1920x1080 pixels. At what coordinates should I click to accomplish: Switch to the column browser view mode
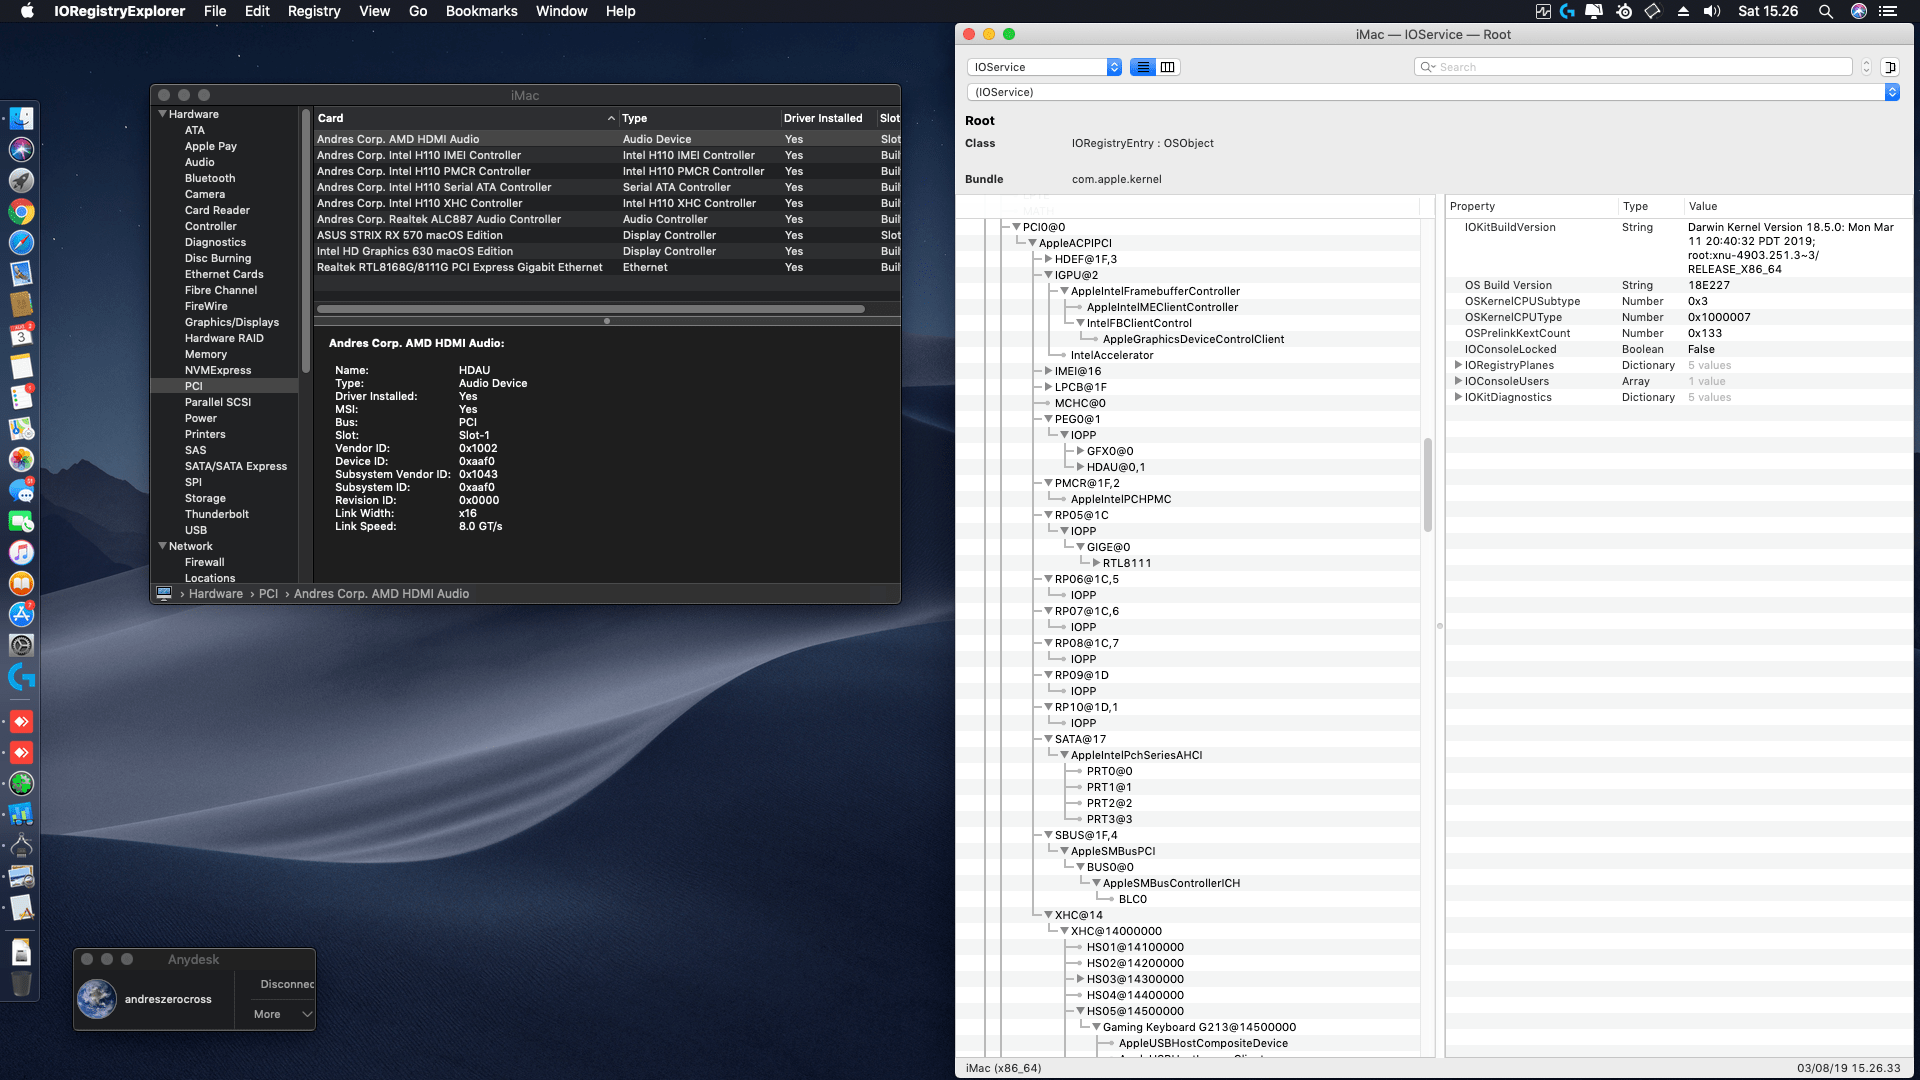pos(1167,67)
